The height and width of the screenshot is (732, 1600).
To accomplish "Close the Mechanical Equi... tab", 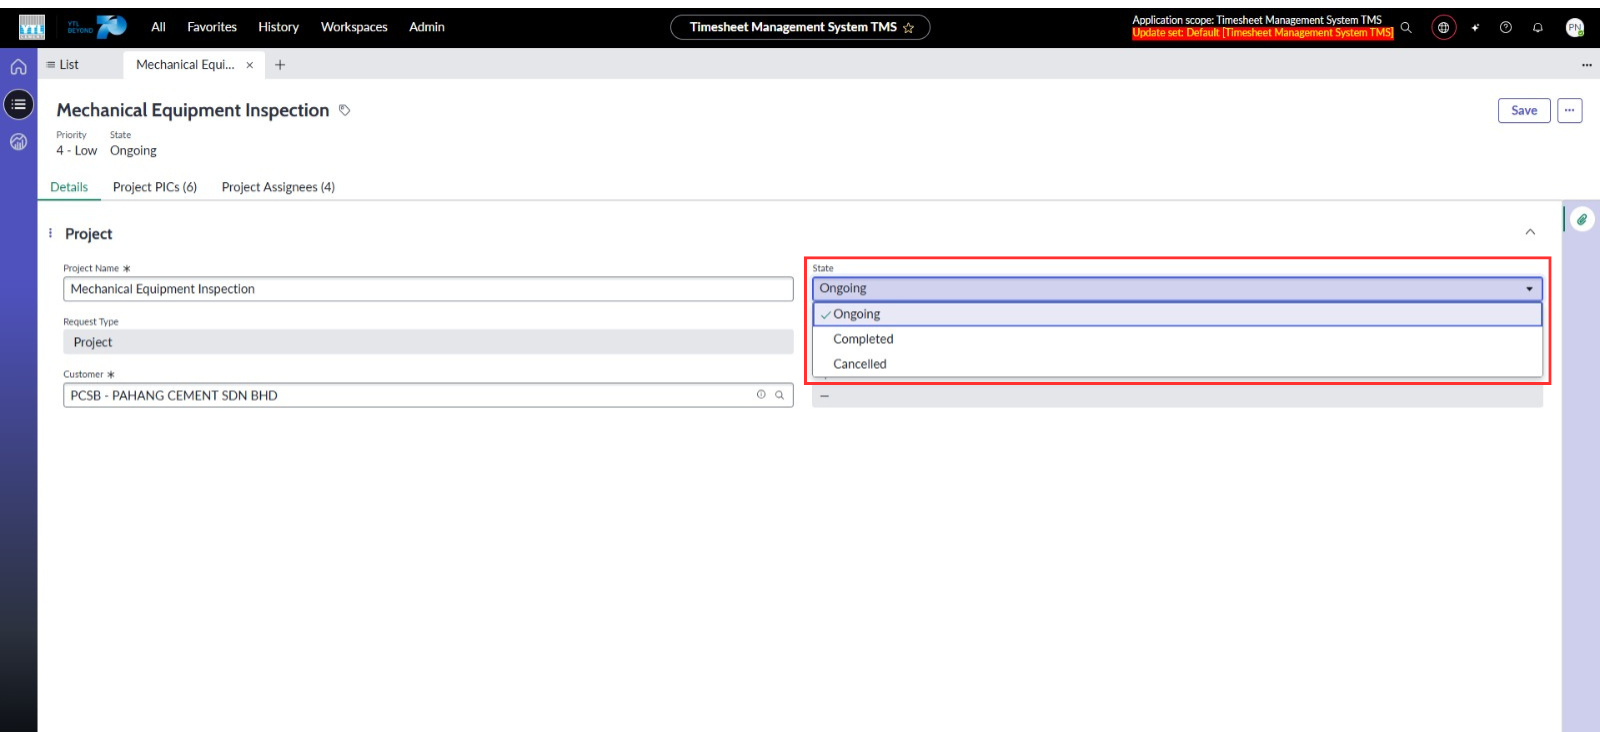I will tap(250, 65).
